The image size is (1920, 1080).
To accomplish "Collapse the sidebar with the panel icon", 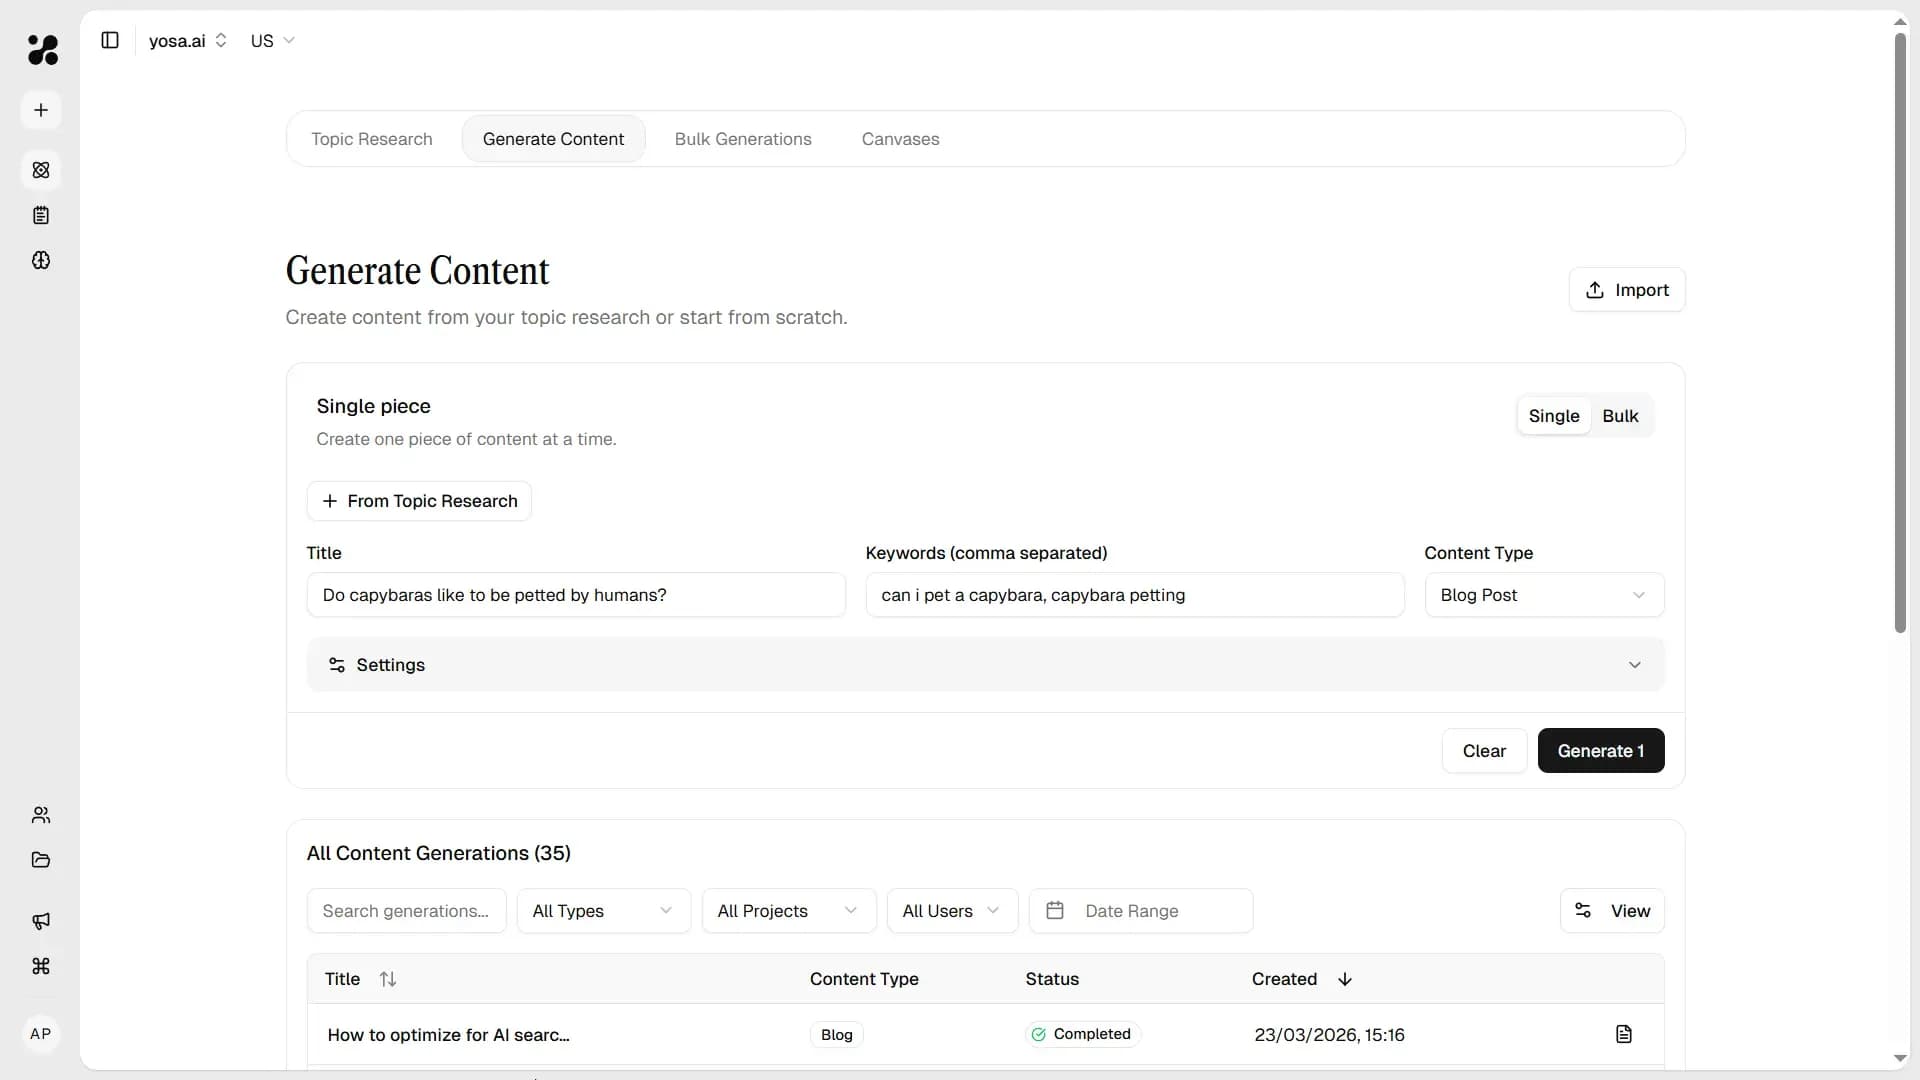I will (x=110, y=40).
